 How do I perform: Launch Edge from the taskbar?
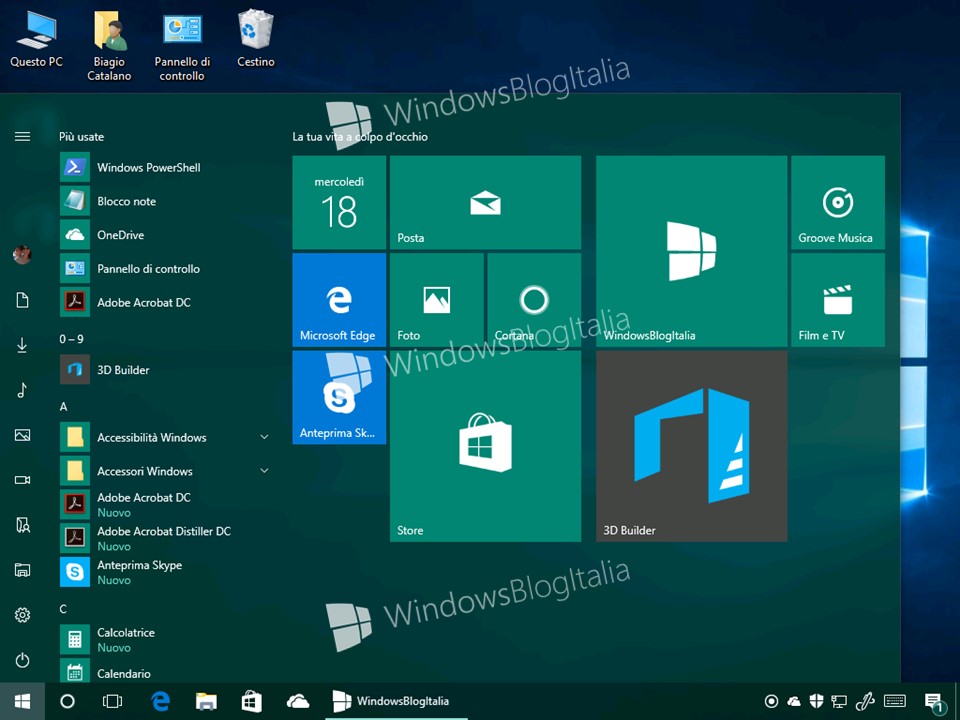click(160, 701)
